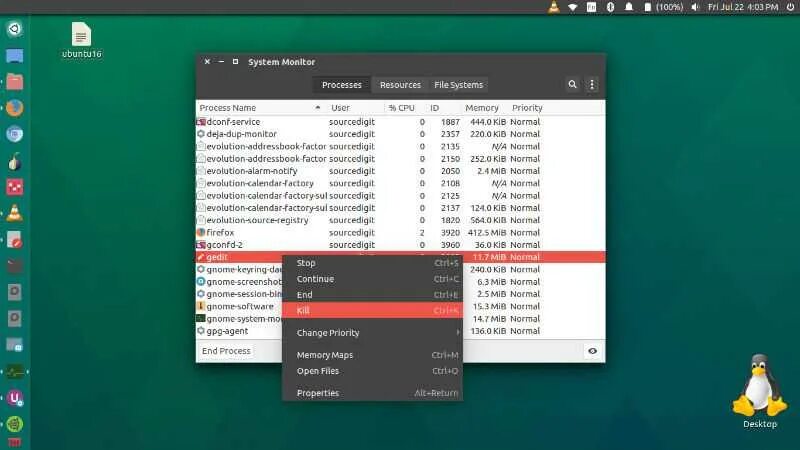The width and height of the screenshot is (800, 450).
Task: Choose Kill in the context menu
Action: (x=372, y=310)
